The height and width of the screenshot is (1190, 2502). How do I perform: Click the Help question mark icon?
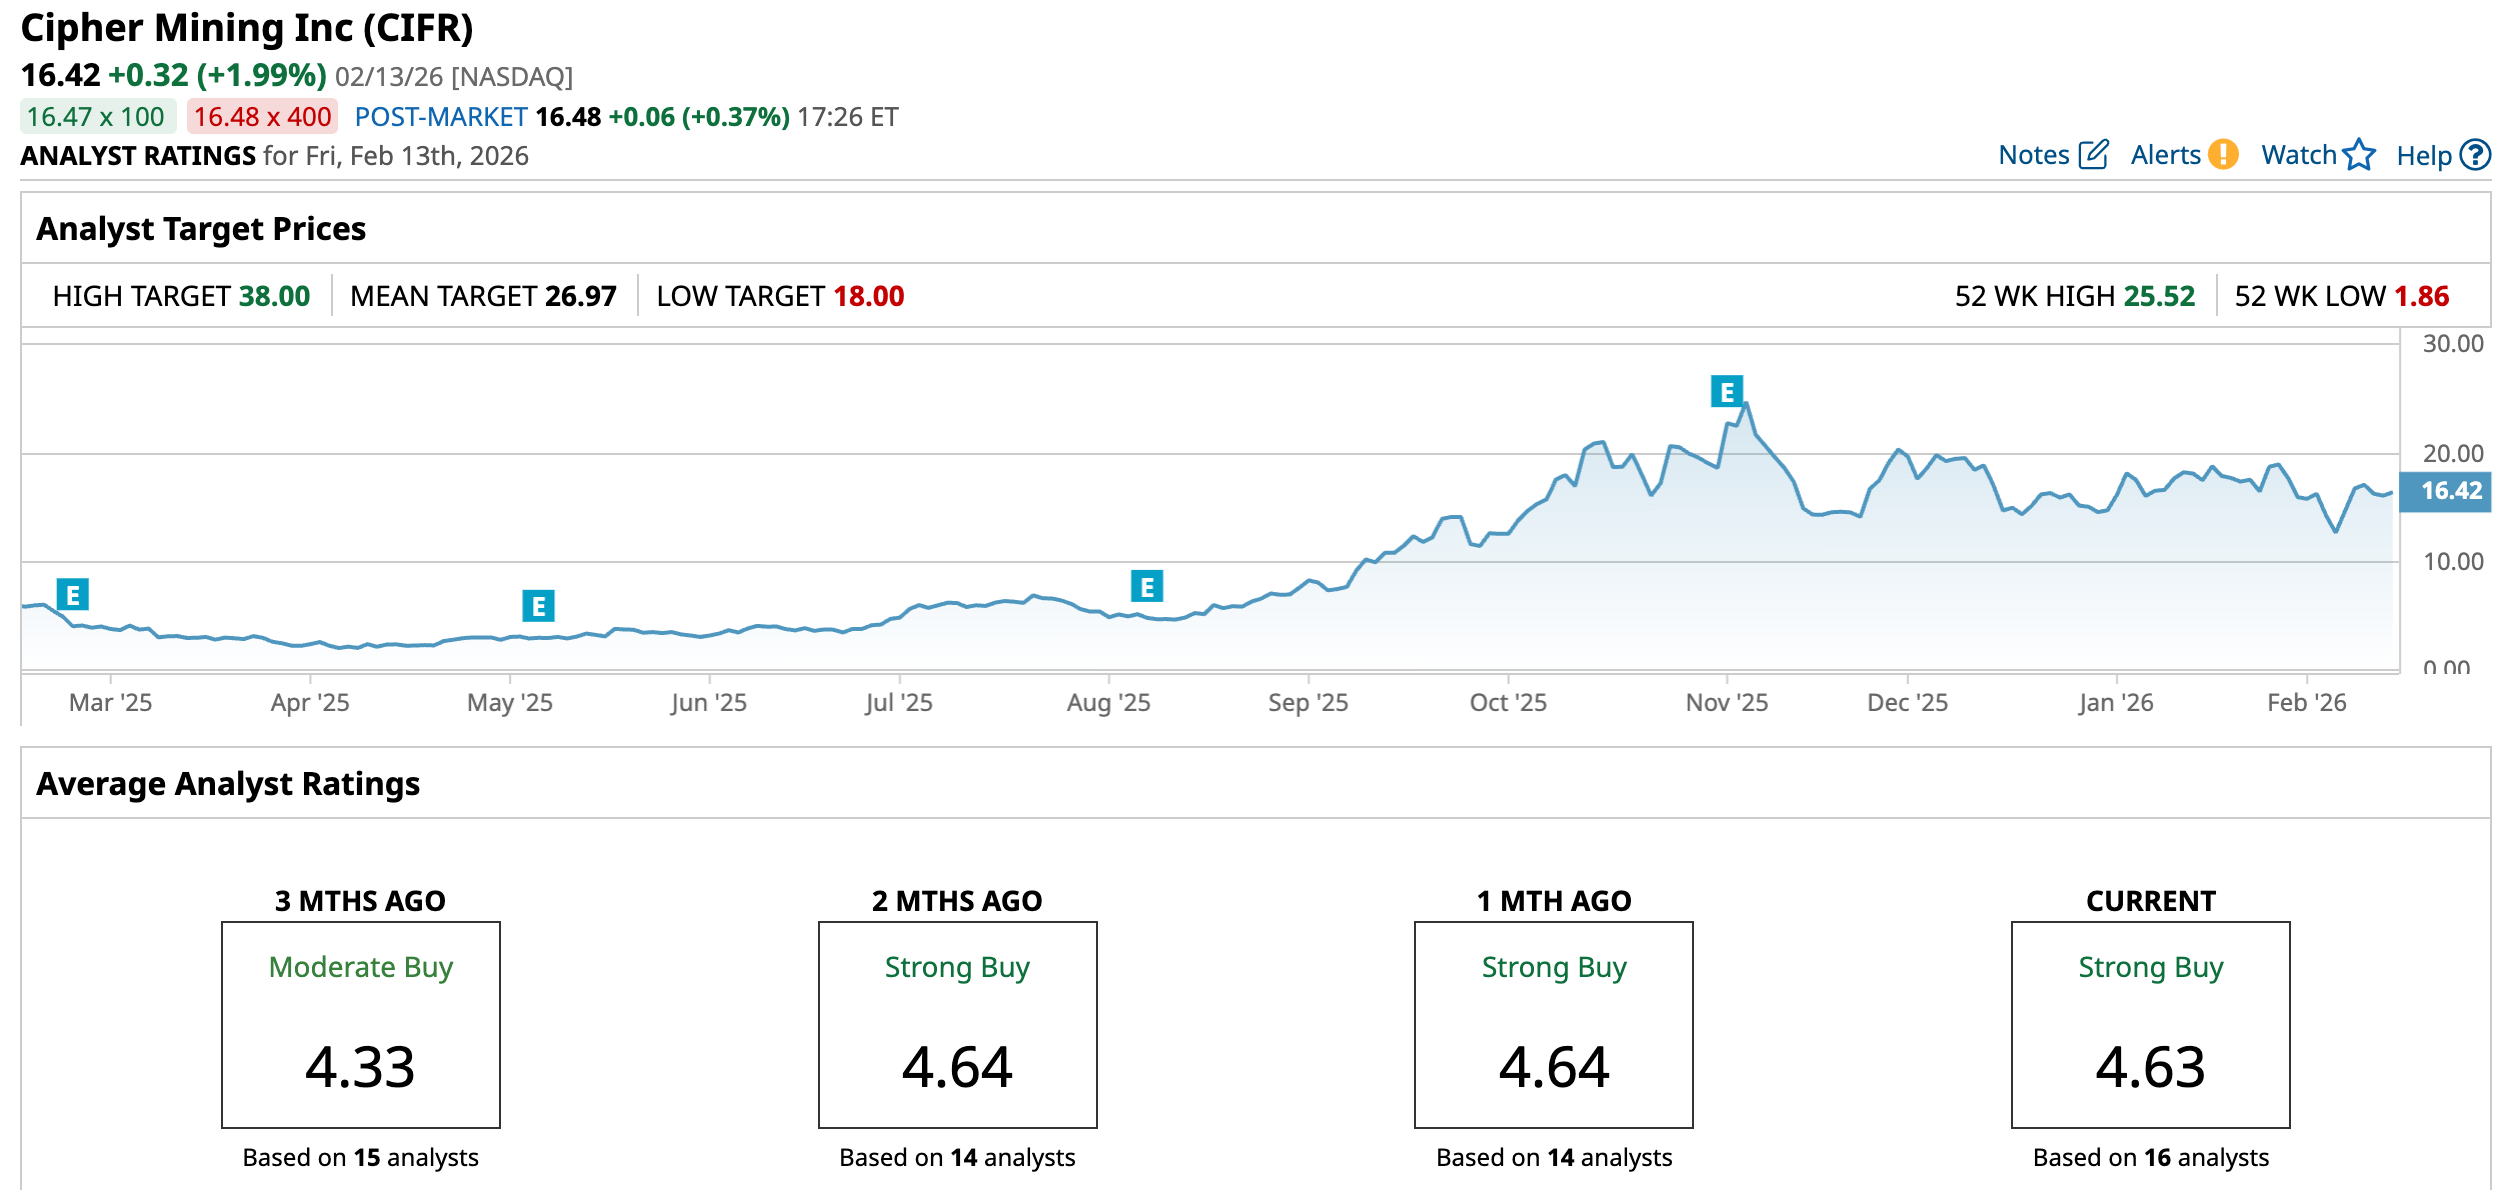tap(2475, 155)
